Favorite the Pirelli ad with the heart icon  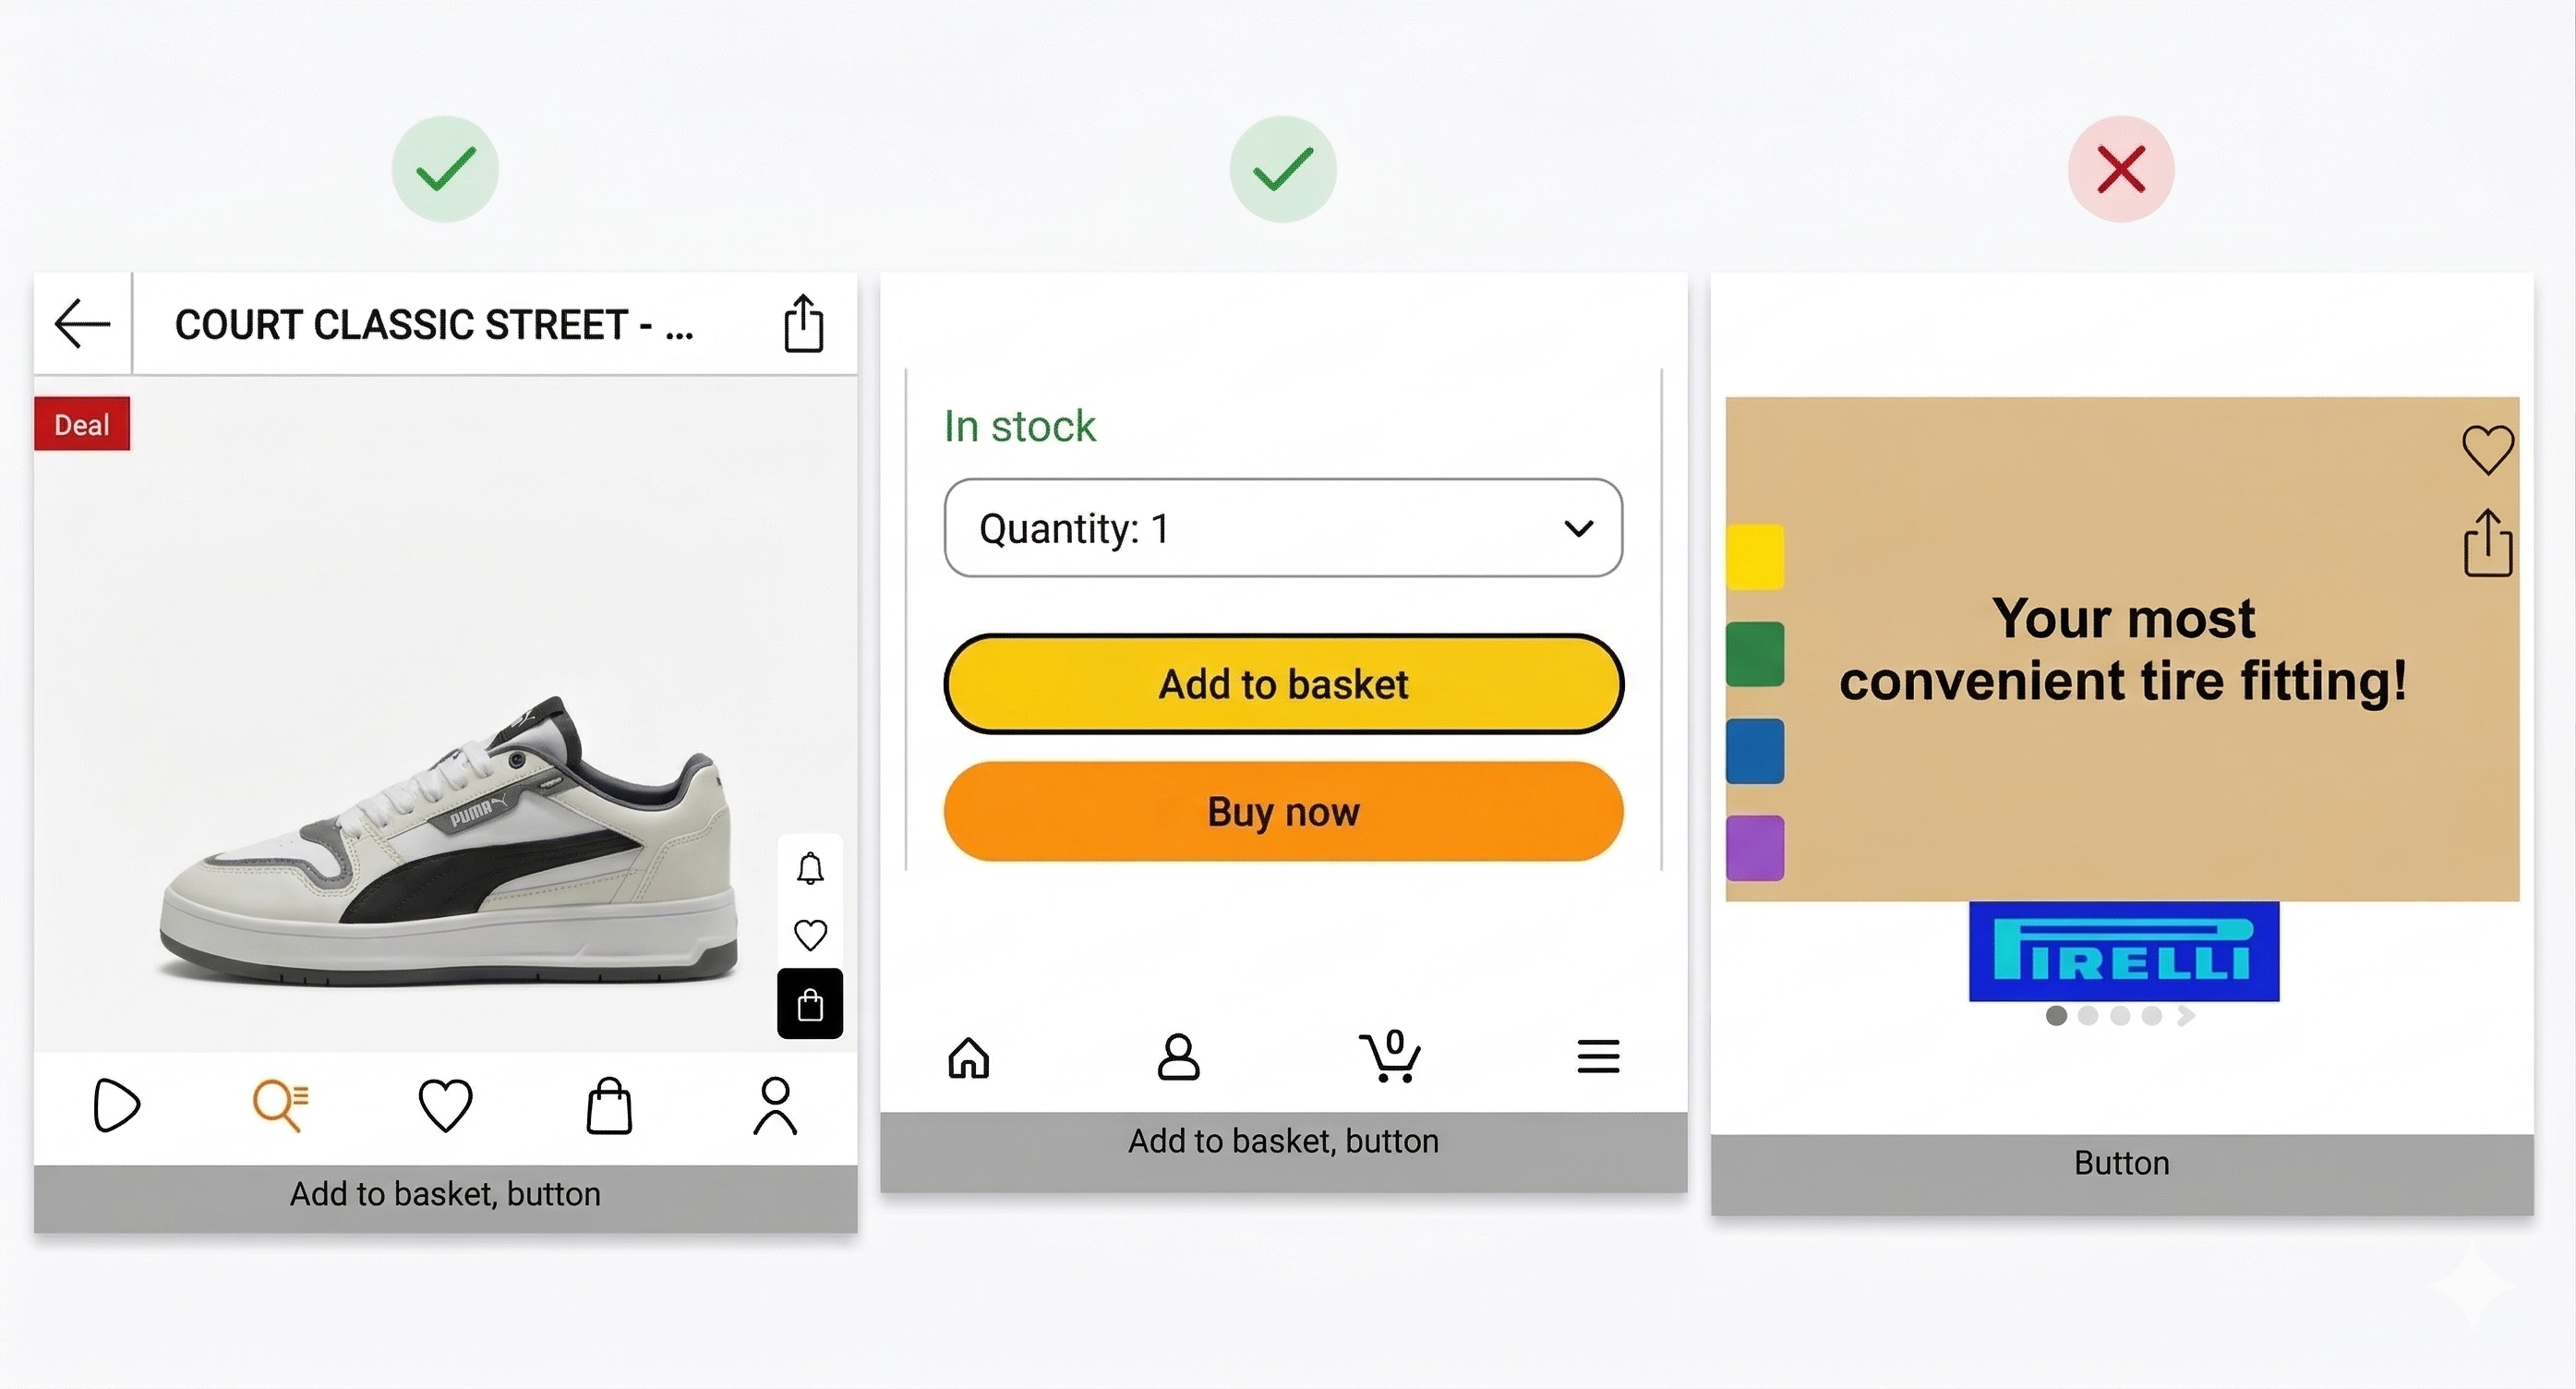tap(2488, 448)
